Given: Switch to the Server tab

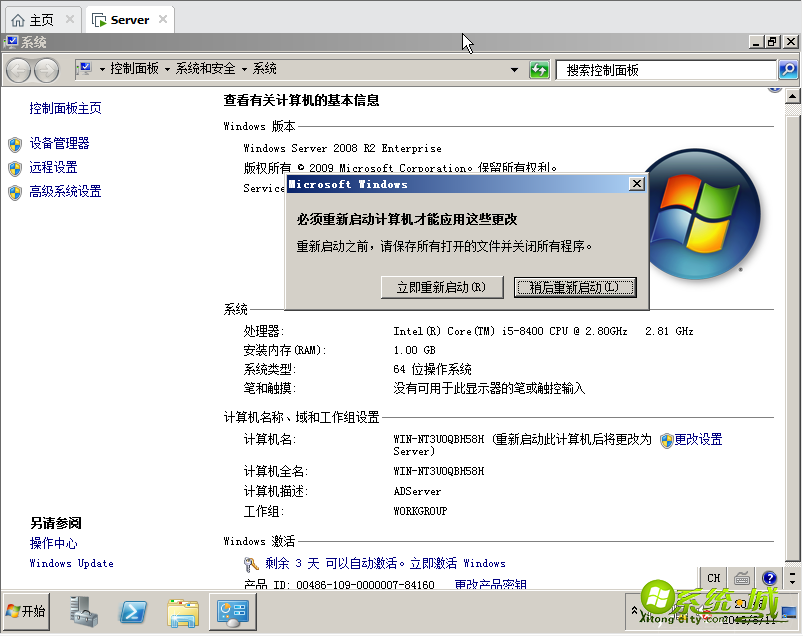Looking at the screenshot, I should [128, 18].
